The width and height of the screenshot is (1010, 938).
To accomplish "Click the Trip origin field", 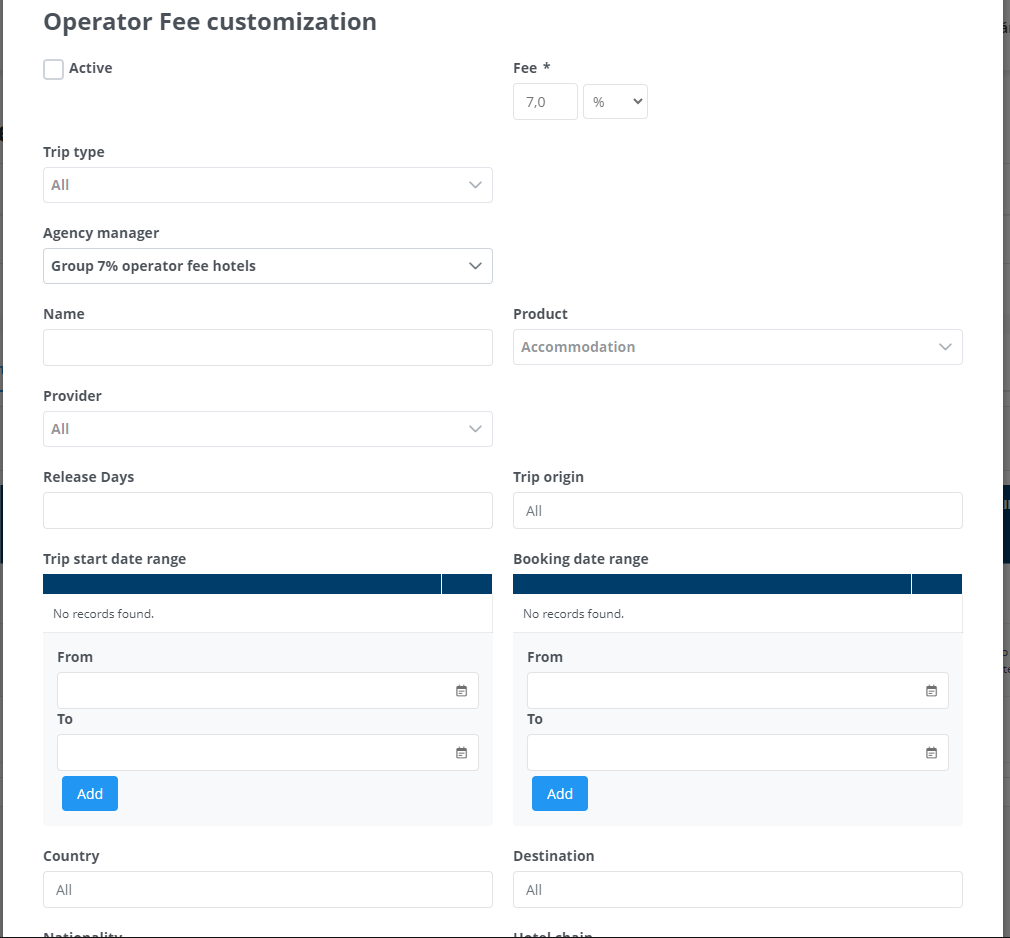I will pyautogui.click(x=737, y=511).
